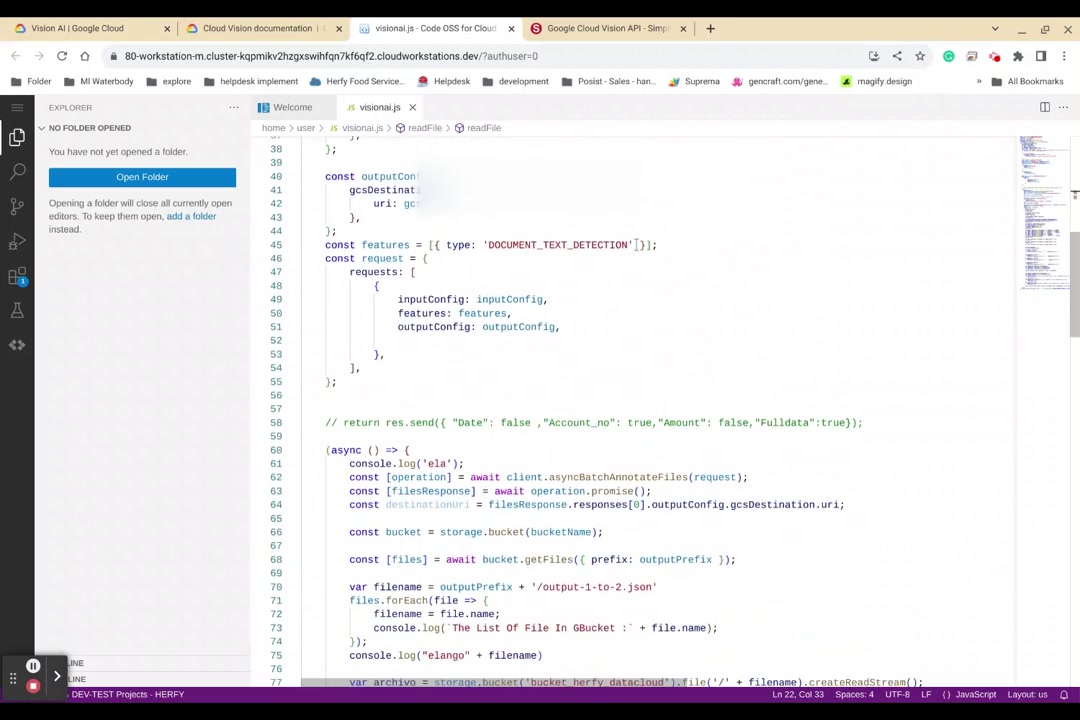Open the Search view in activity bar
The image size is (1080, 720).
[17, 172]
